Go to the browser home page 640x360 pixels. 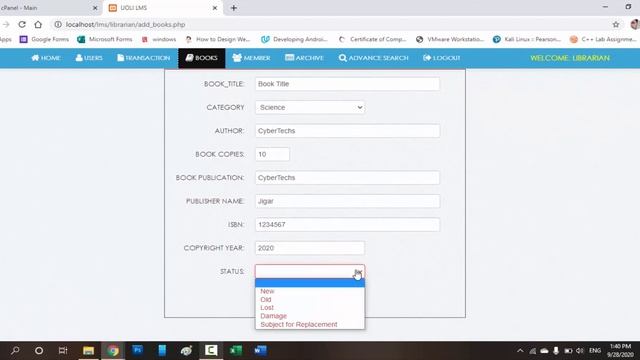38,24
